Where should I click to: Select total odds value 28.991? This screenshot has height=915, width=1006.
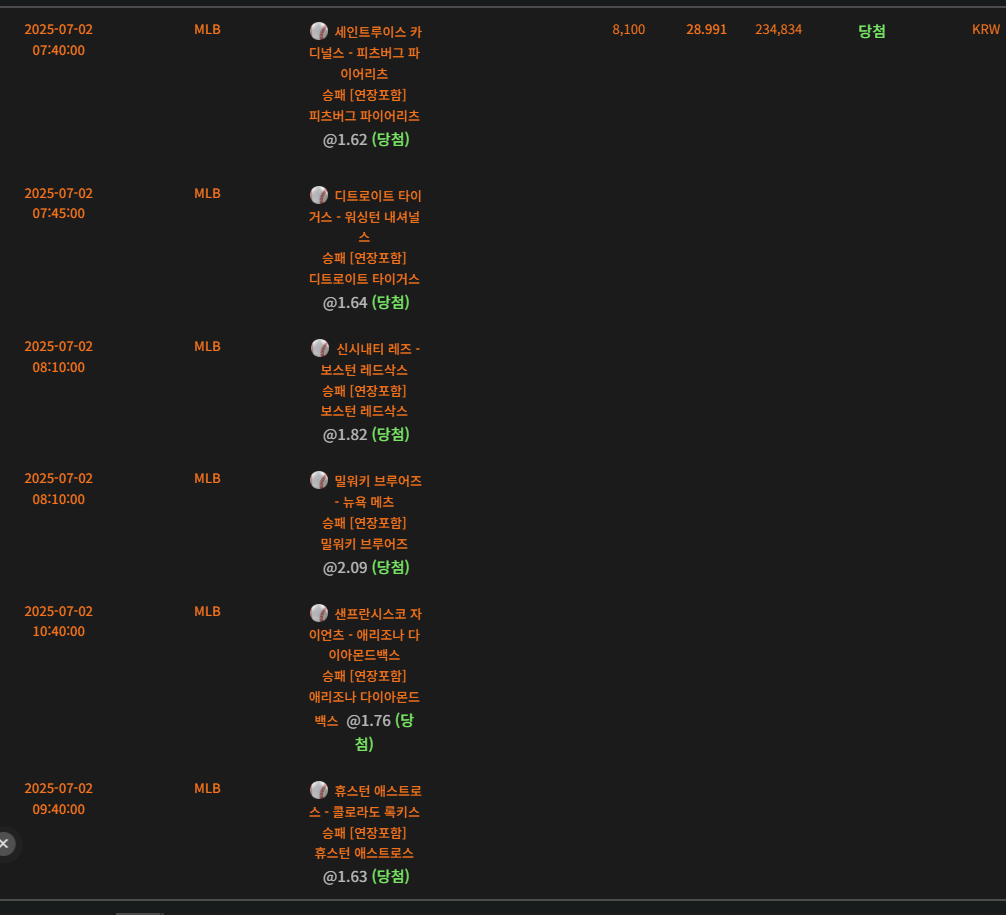click(706, 30)
